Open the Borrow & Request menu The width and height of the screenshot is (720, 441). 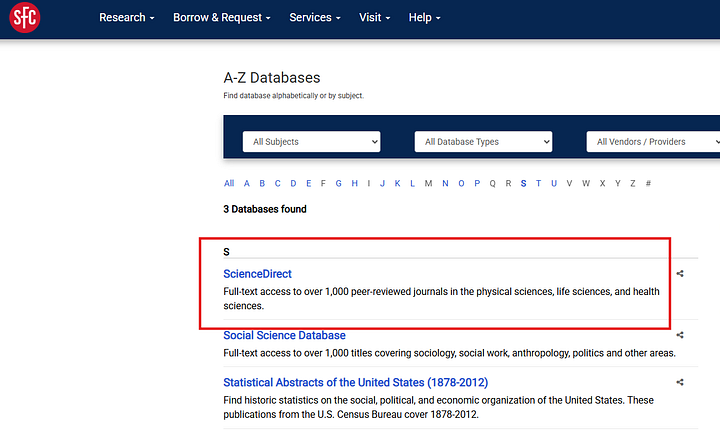point(222,17)
